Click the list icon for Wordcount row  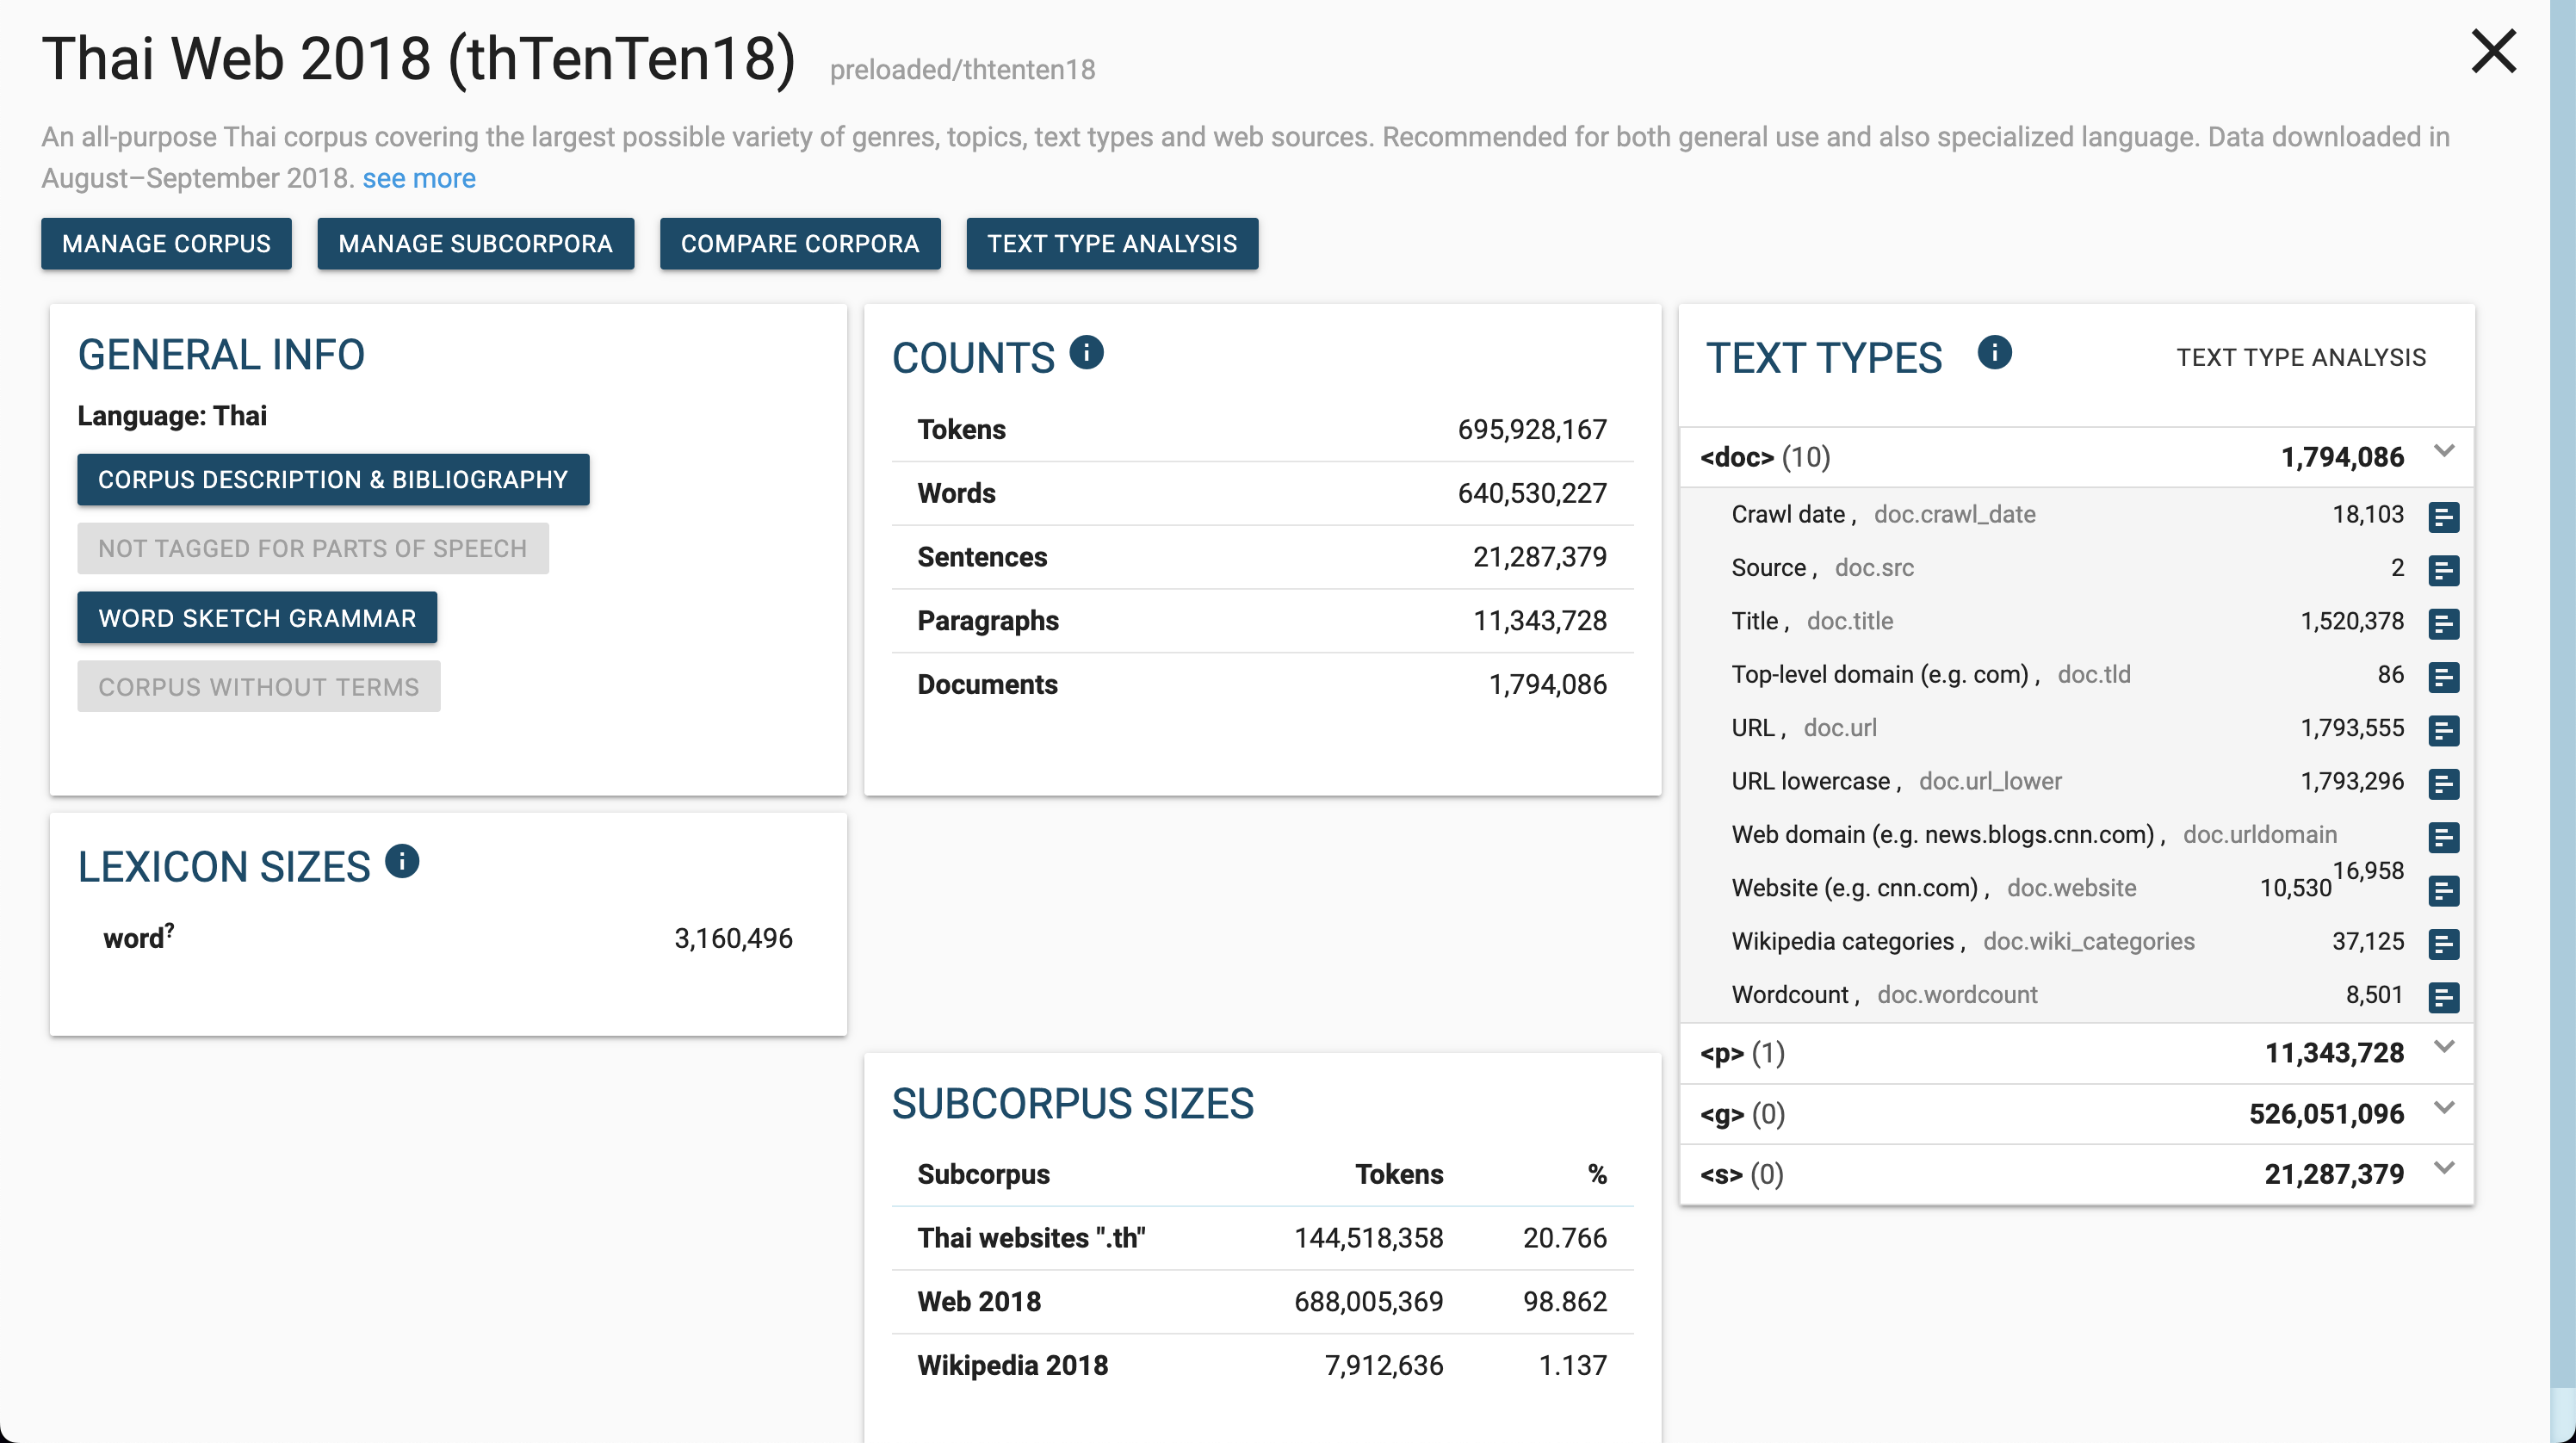tap(2443, 997)
